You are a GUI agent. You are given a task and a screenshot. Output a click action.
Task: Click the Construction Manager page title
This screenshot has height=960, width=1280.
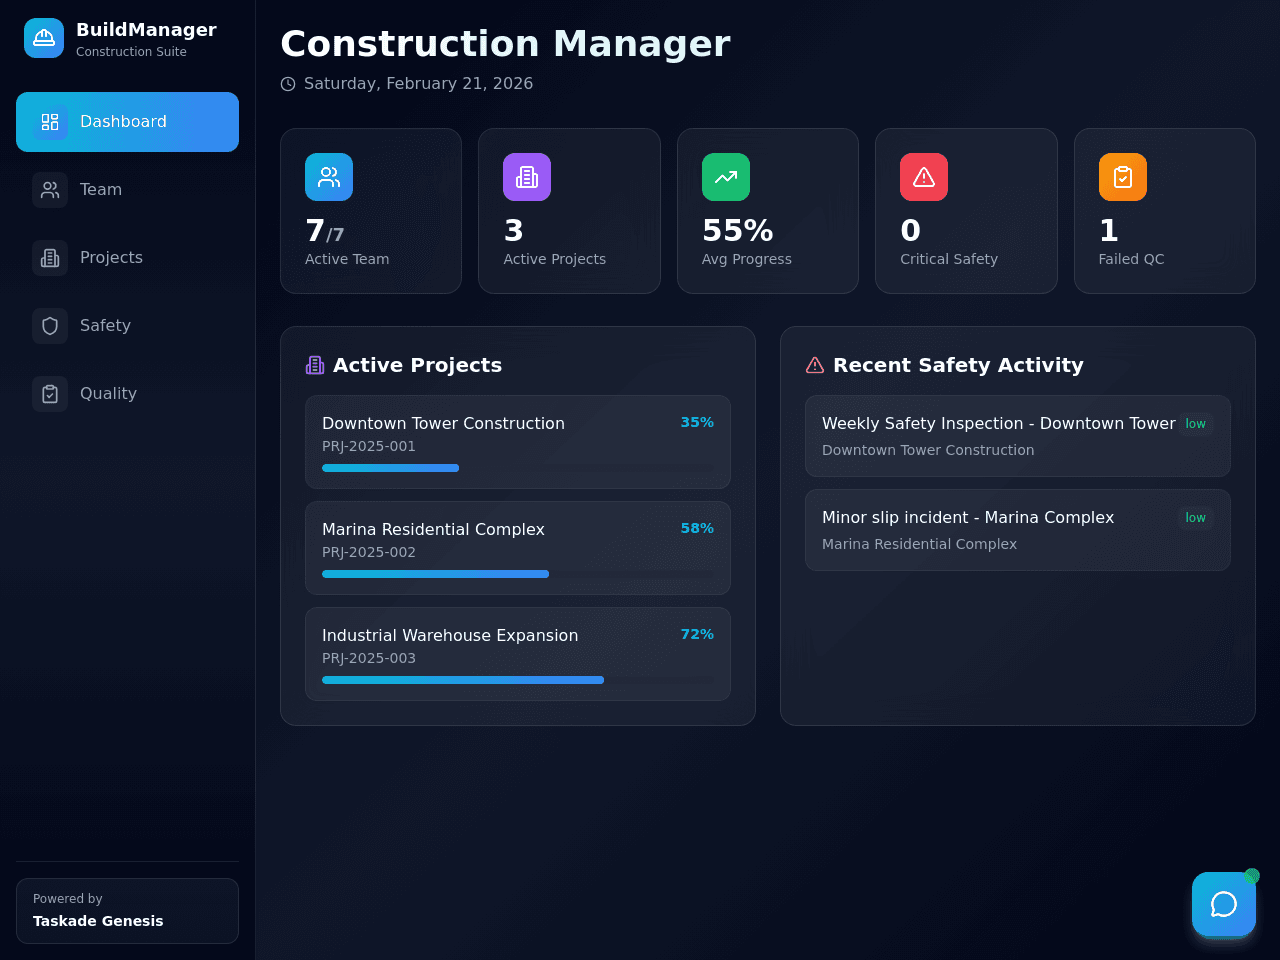tap(505, 44)
